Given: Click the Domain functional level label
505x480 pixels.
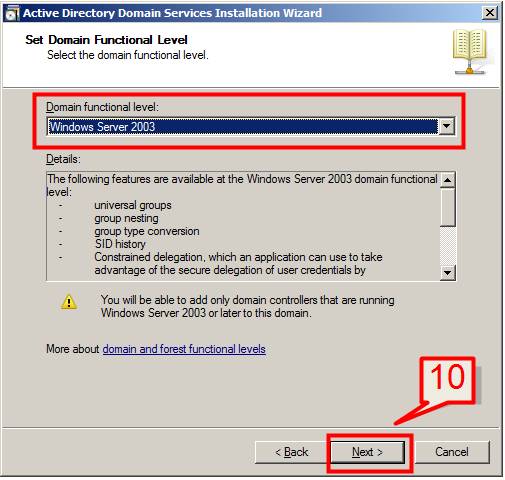Looking at the screenshot, I should (x=102, y=107).
